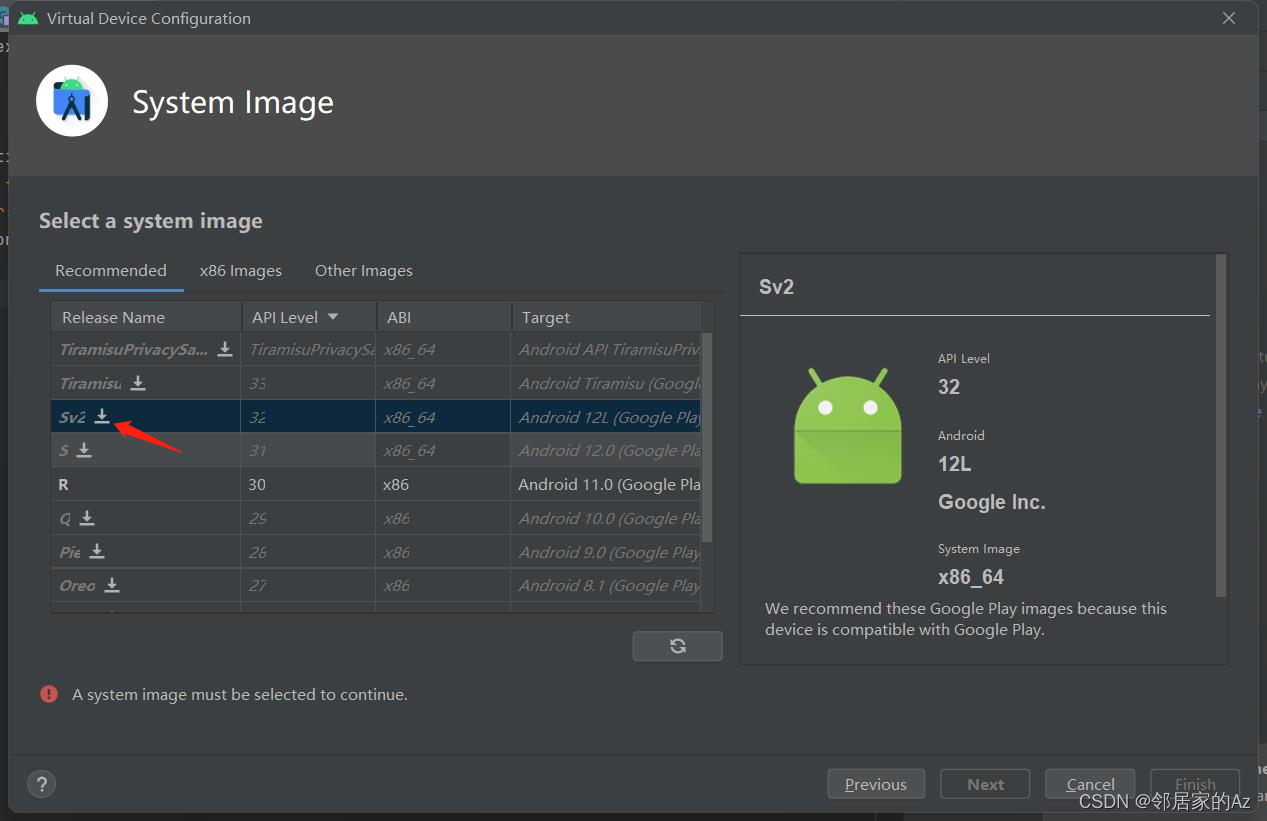Click the 'Android 10.0 (Google Pla' target cell
Viewport: 1267px width, 821px height.
pos(606,518)
